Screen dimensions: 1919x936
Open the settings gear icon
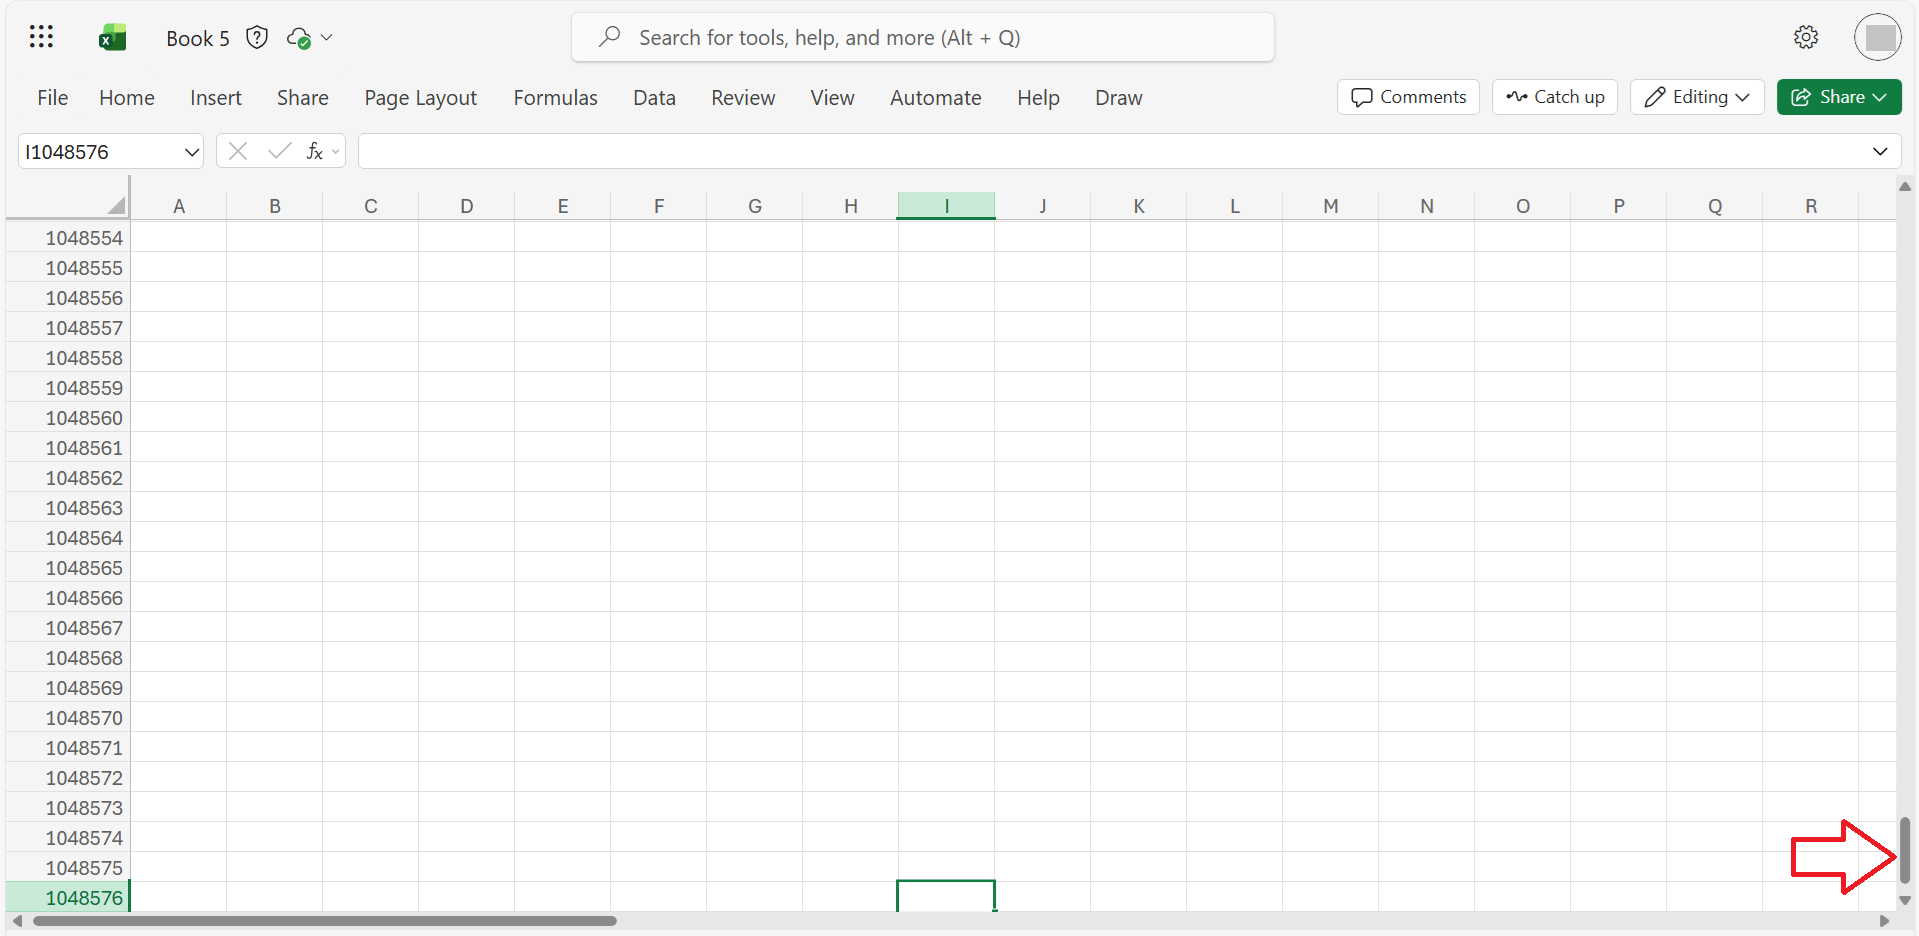point(1805,38)
